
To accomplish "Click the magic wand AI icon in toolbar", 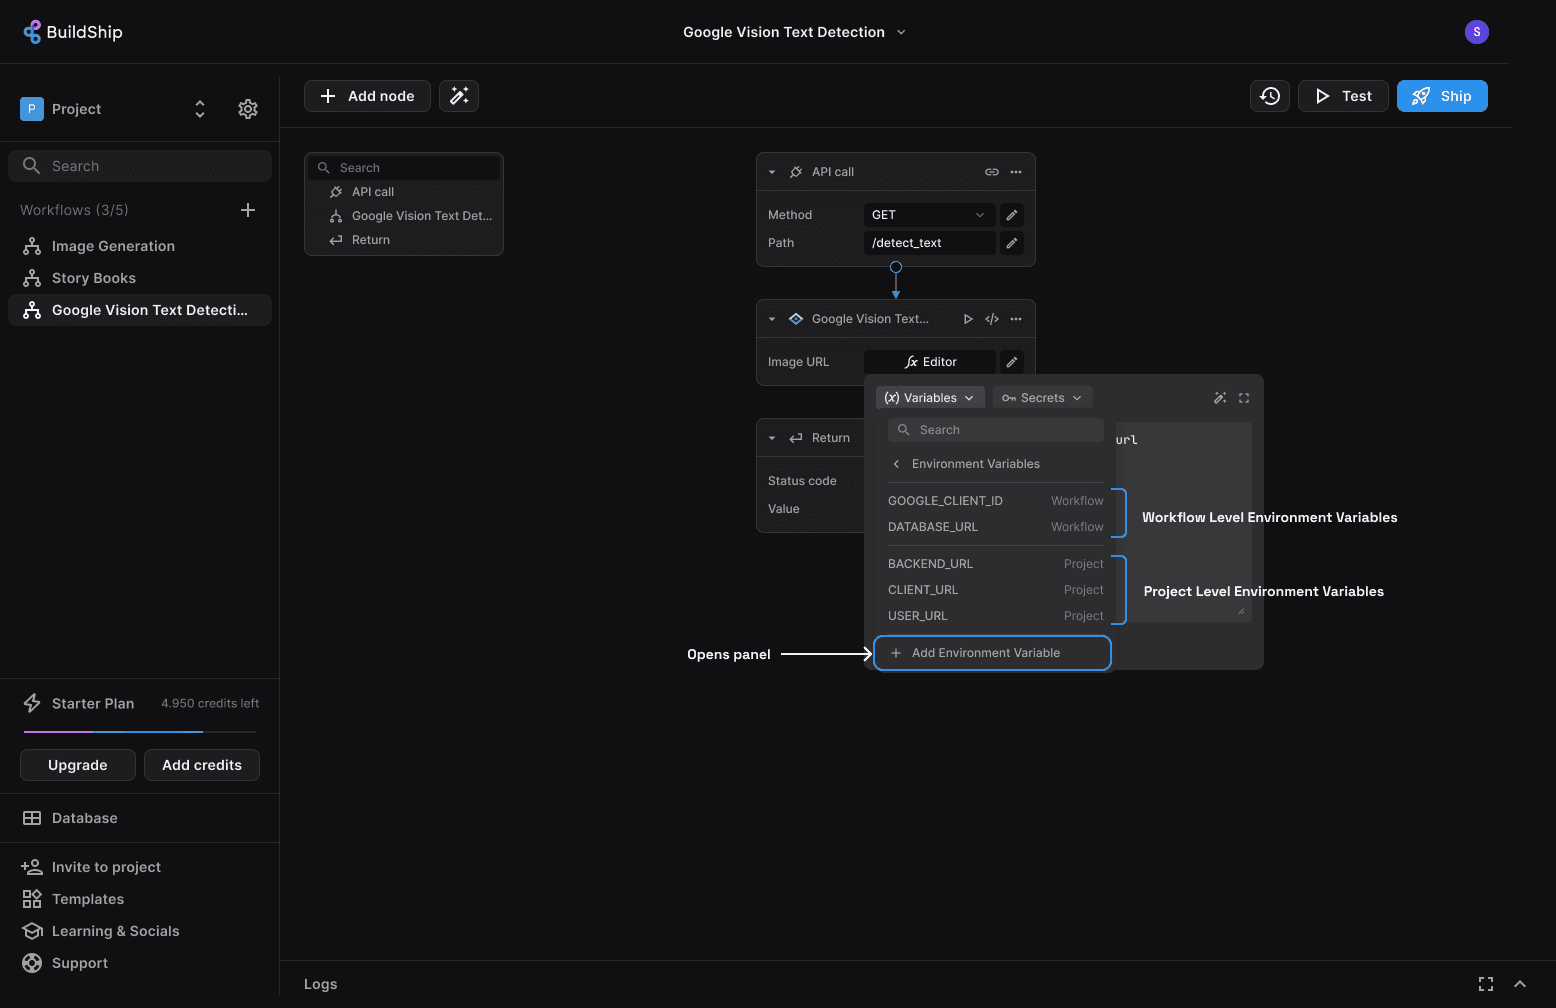I will pyautogui.click(x=459, y=96).
